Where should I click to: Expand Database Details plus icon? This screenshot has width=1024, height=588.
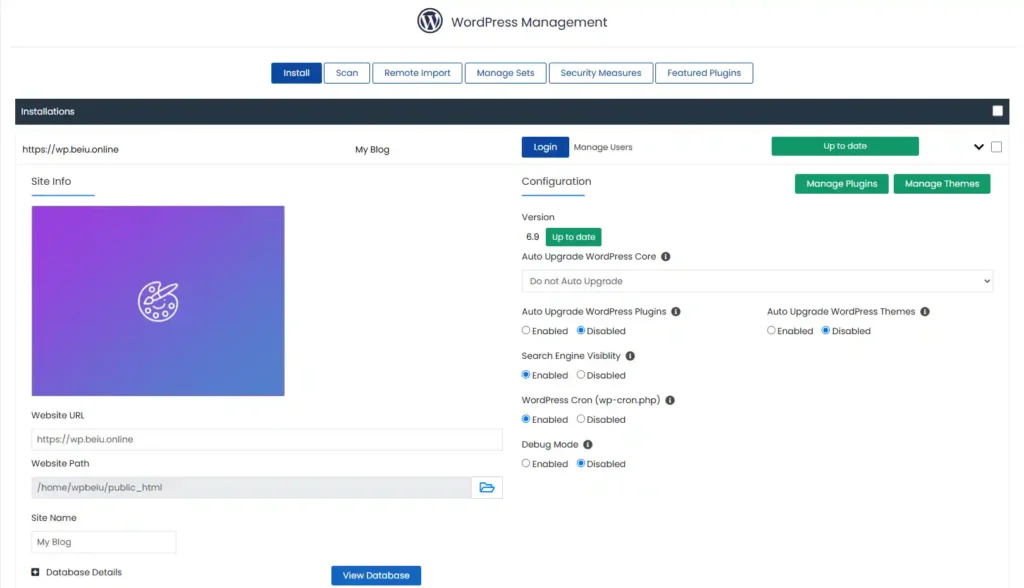pyautogui.click(x=35, y=572)
